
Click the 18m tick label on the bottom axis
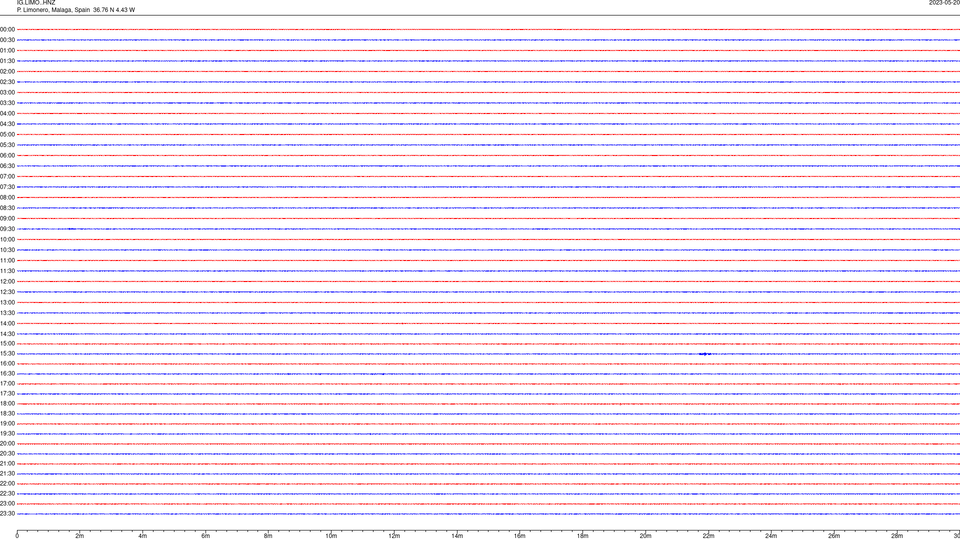point(583,536)
